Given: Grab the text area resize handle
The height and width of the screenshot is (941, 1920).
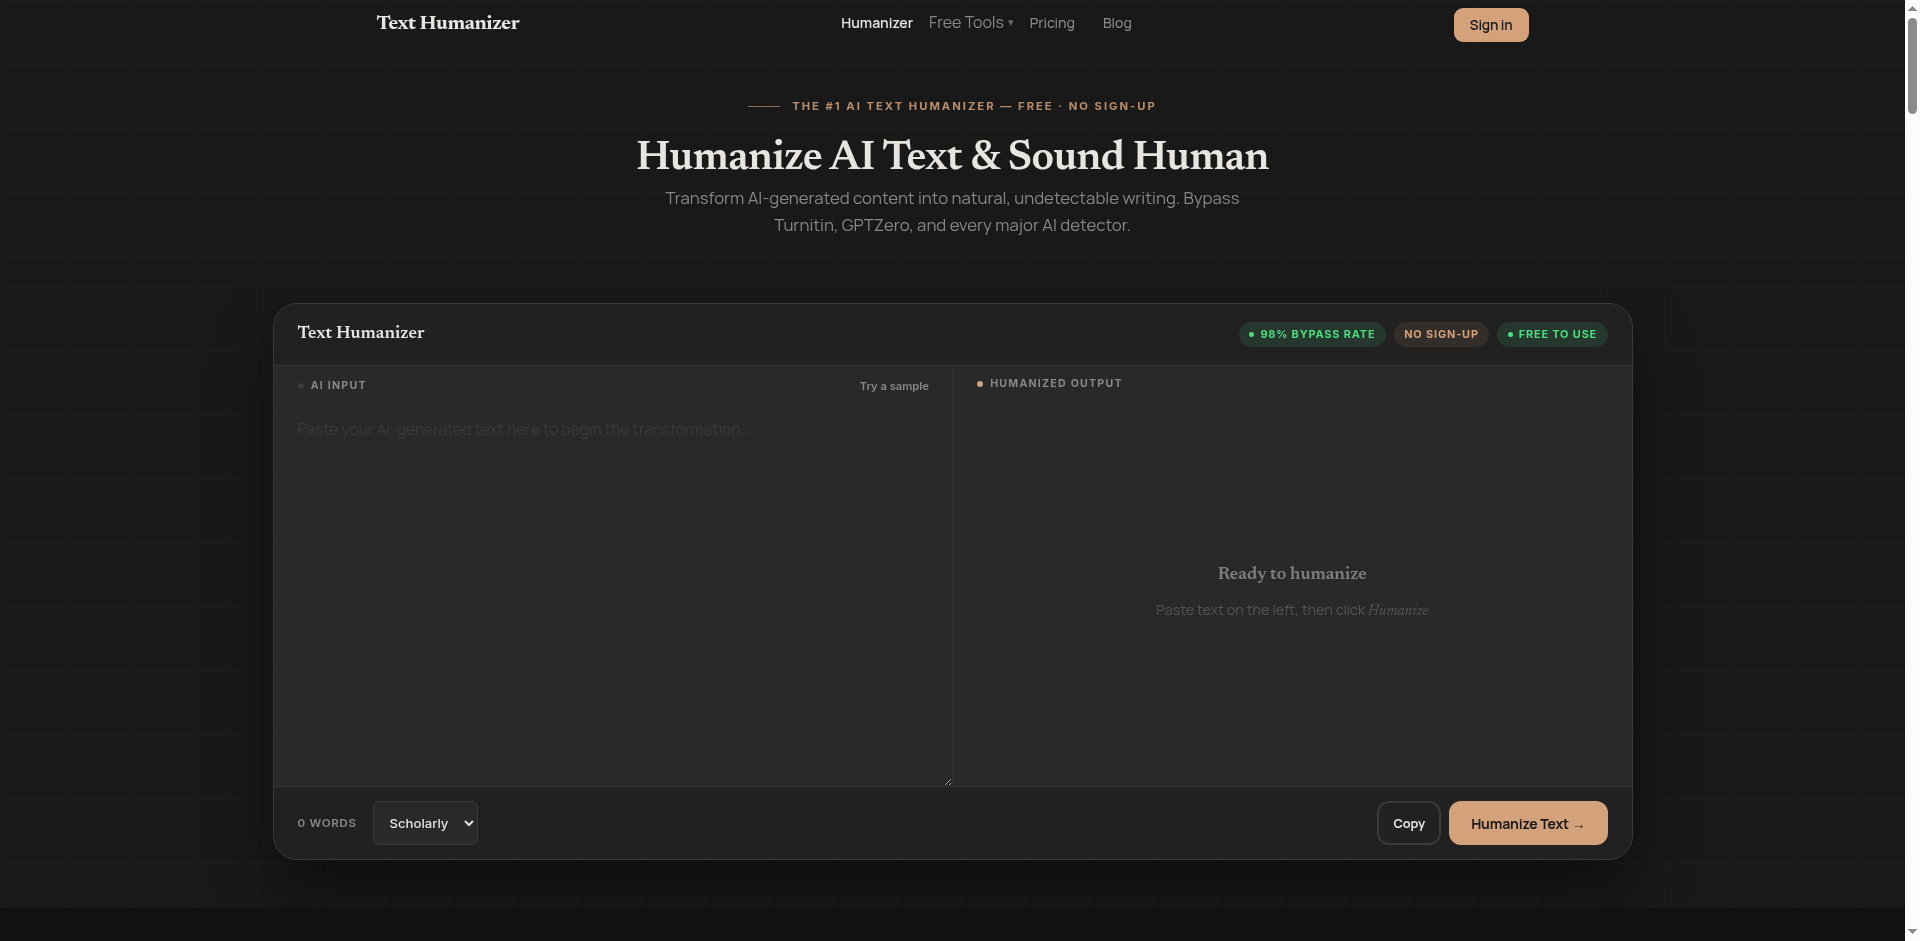Looking at the screenshot, I should tap(946, 780).
